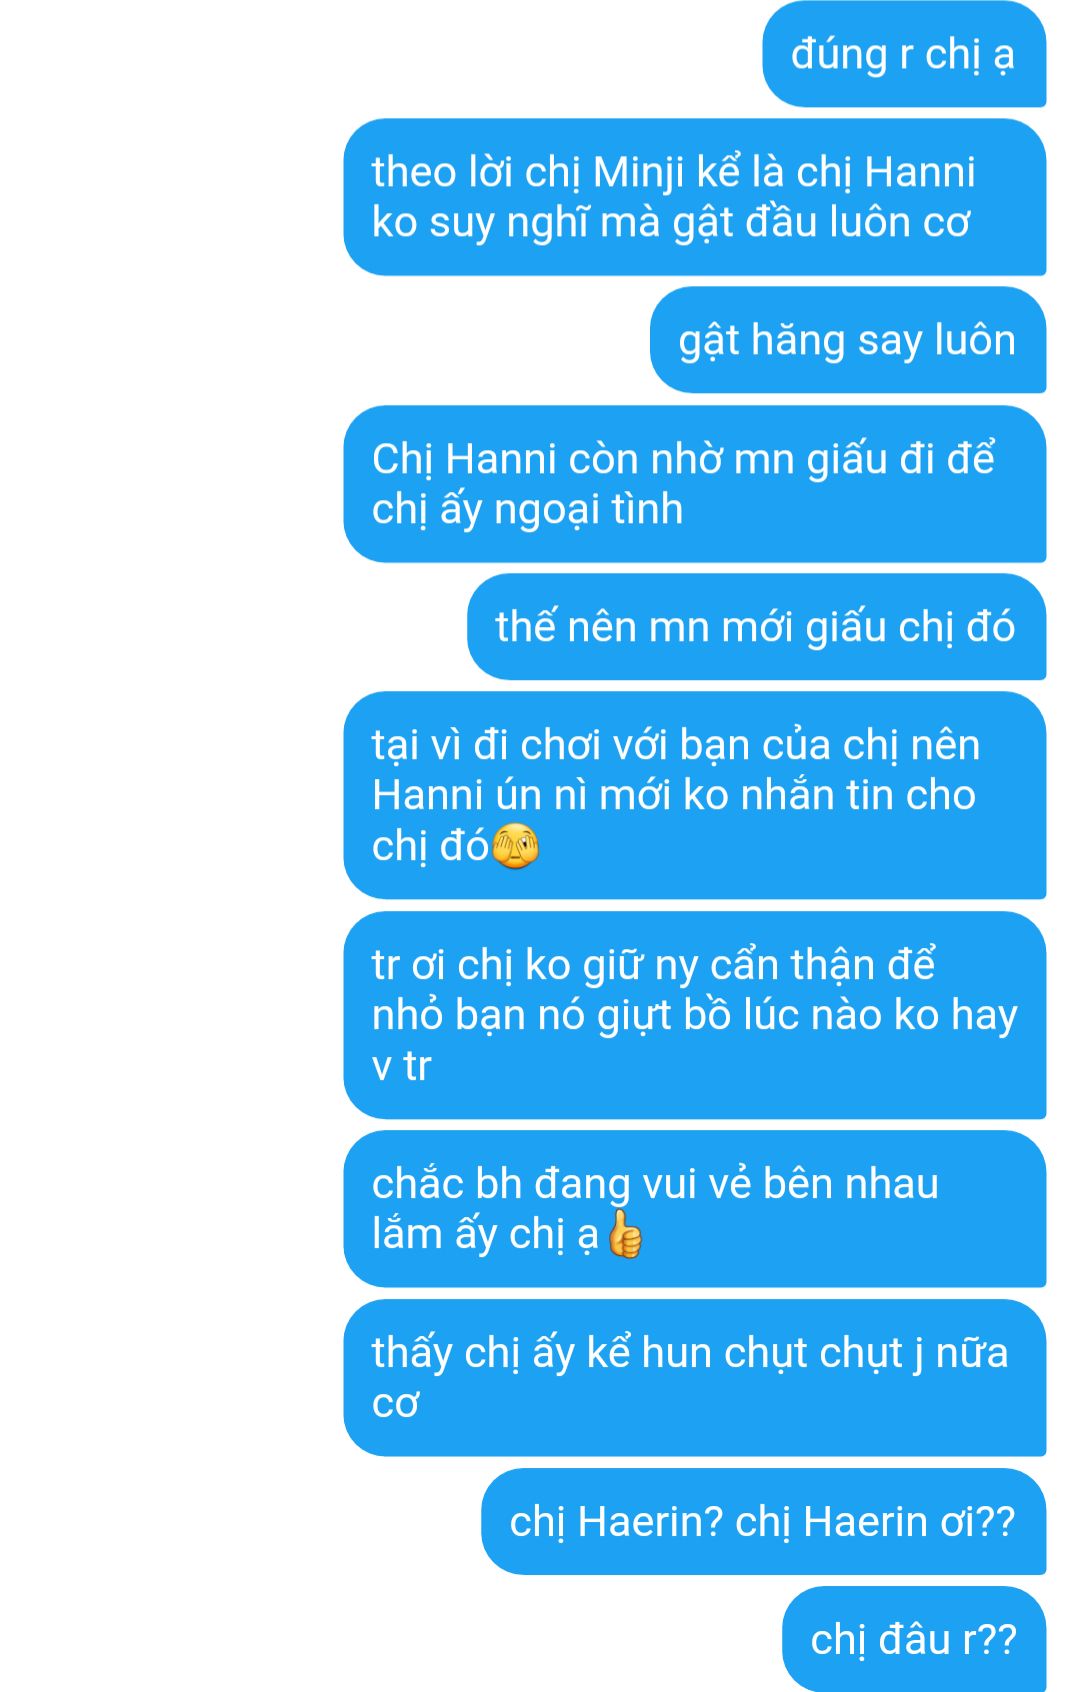Tap the 'chị đâu r??' message

click(914, 1639)
